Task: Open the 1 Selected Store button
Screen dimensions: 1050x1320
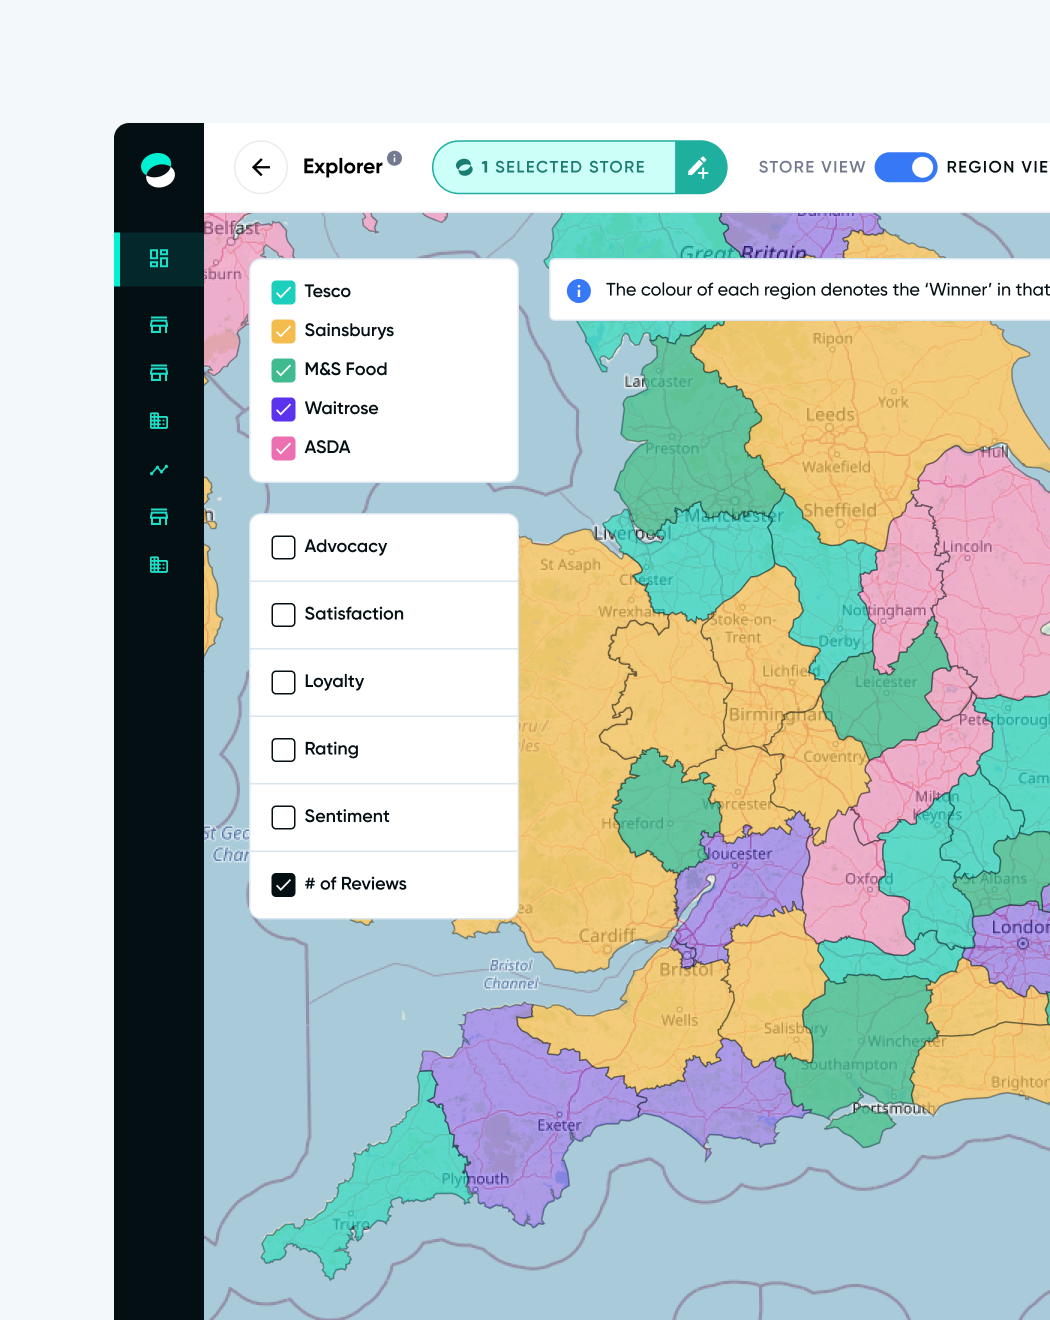Action: [554, 167]
